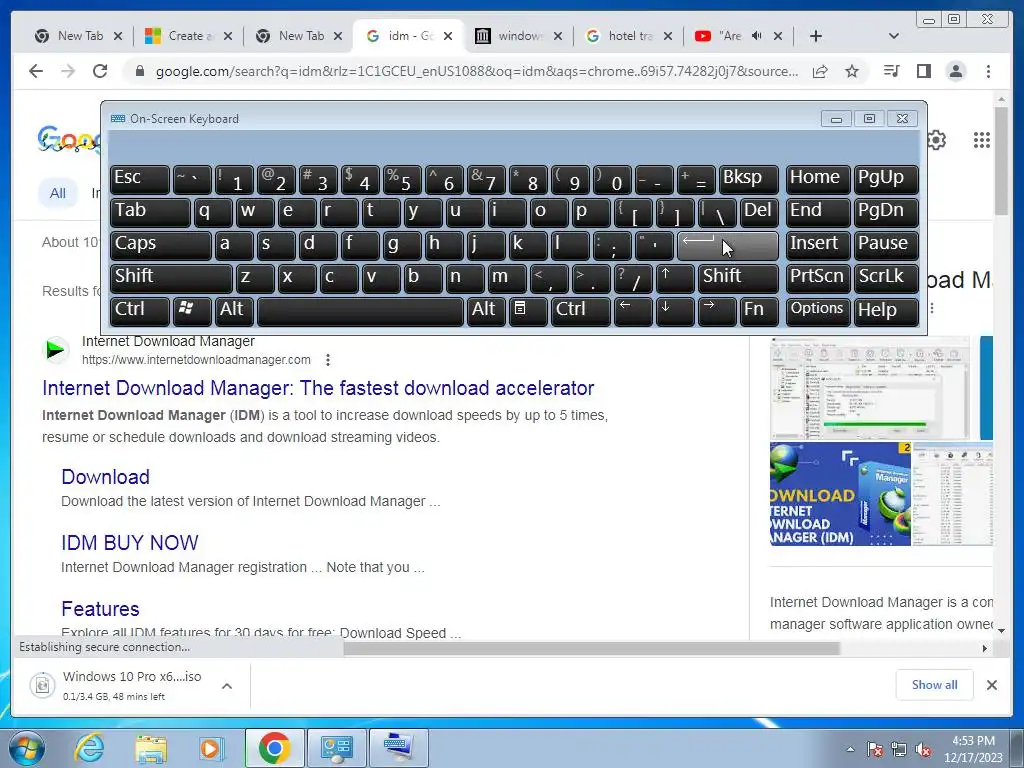Mute the YouTube tab speaker icon
1024x768 pixels.
click(757, 36)
